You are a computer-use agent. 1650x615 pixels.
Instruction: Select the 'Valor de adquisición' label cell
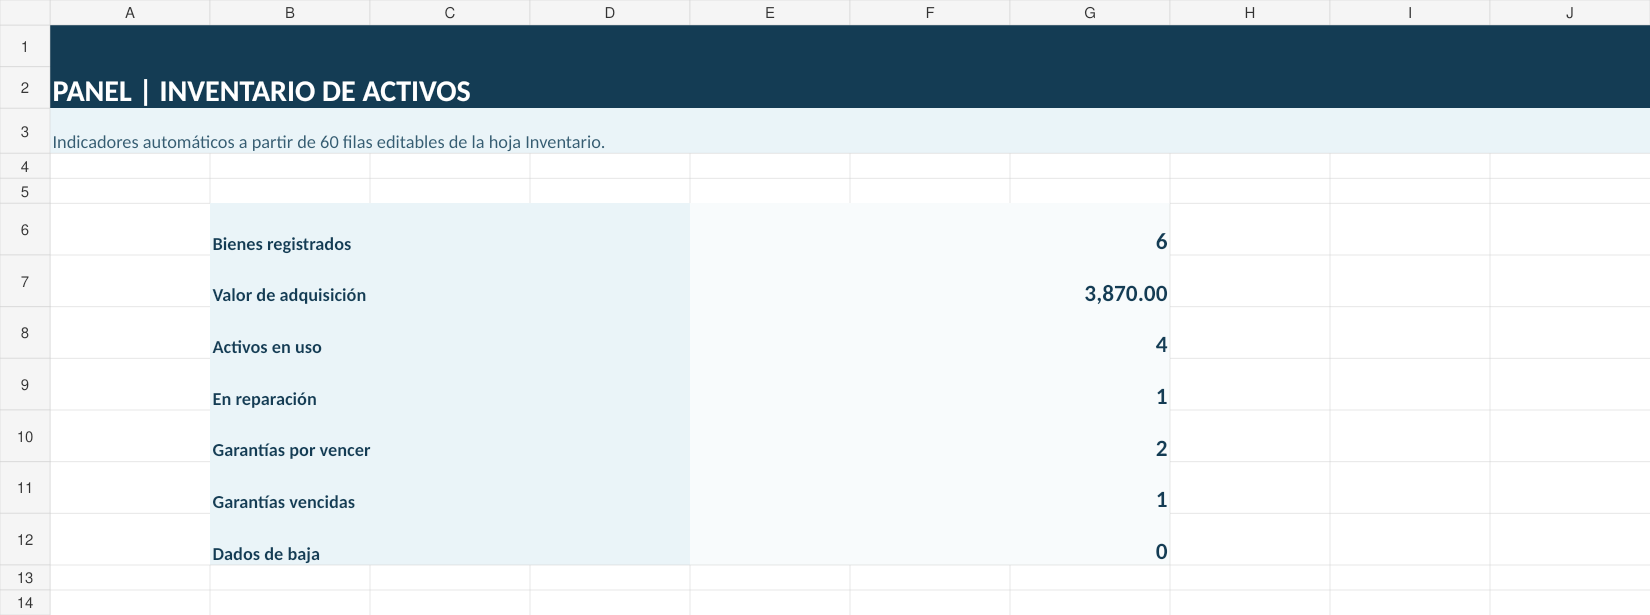(x=450, y=281)
